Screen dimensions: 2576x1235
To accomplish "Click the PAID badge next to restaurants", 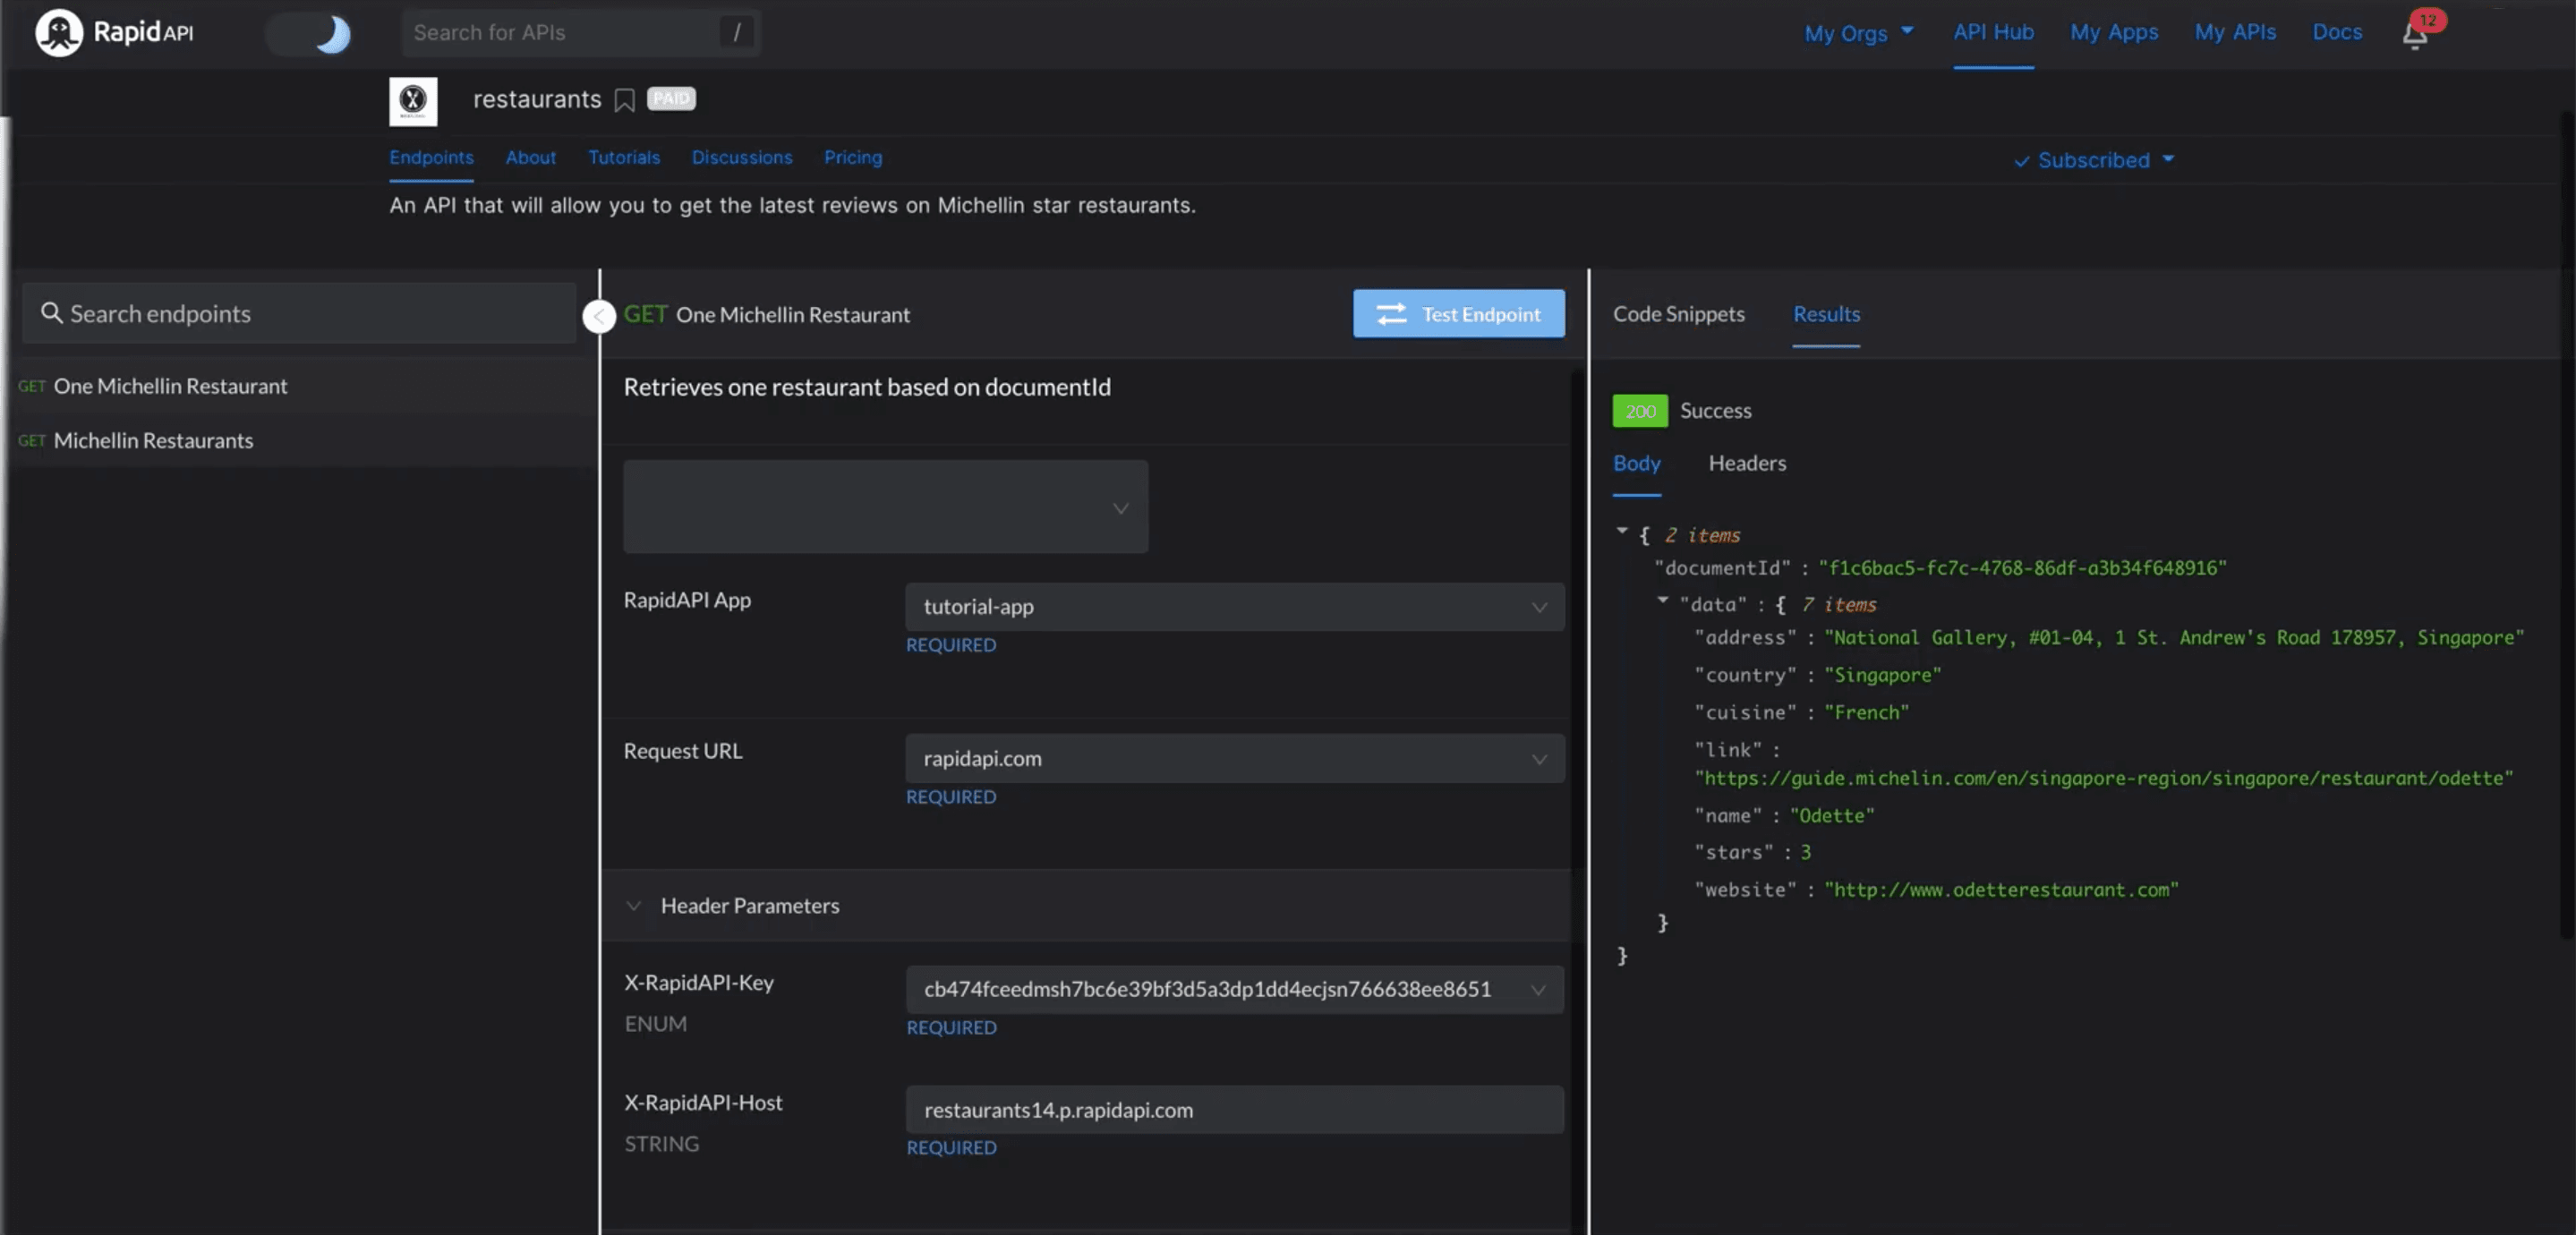I will click(671, 99).
